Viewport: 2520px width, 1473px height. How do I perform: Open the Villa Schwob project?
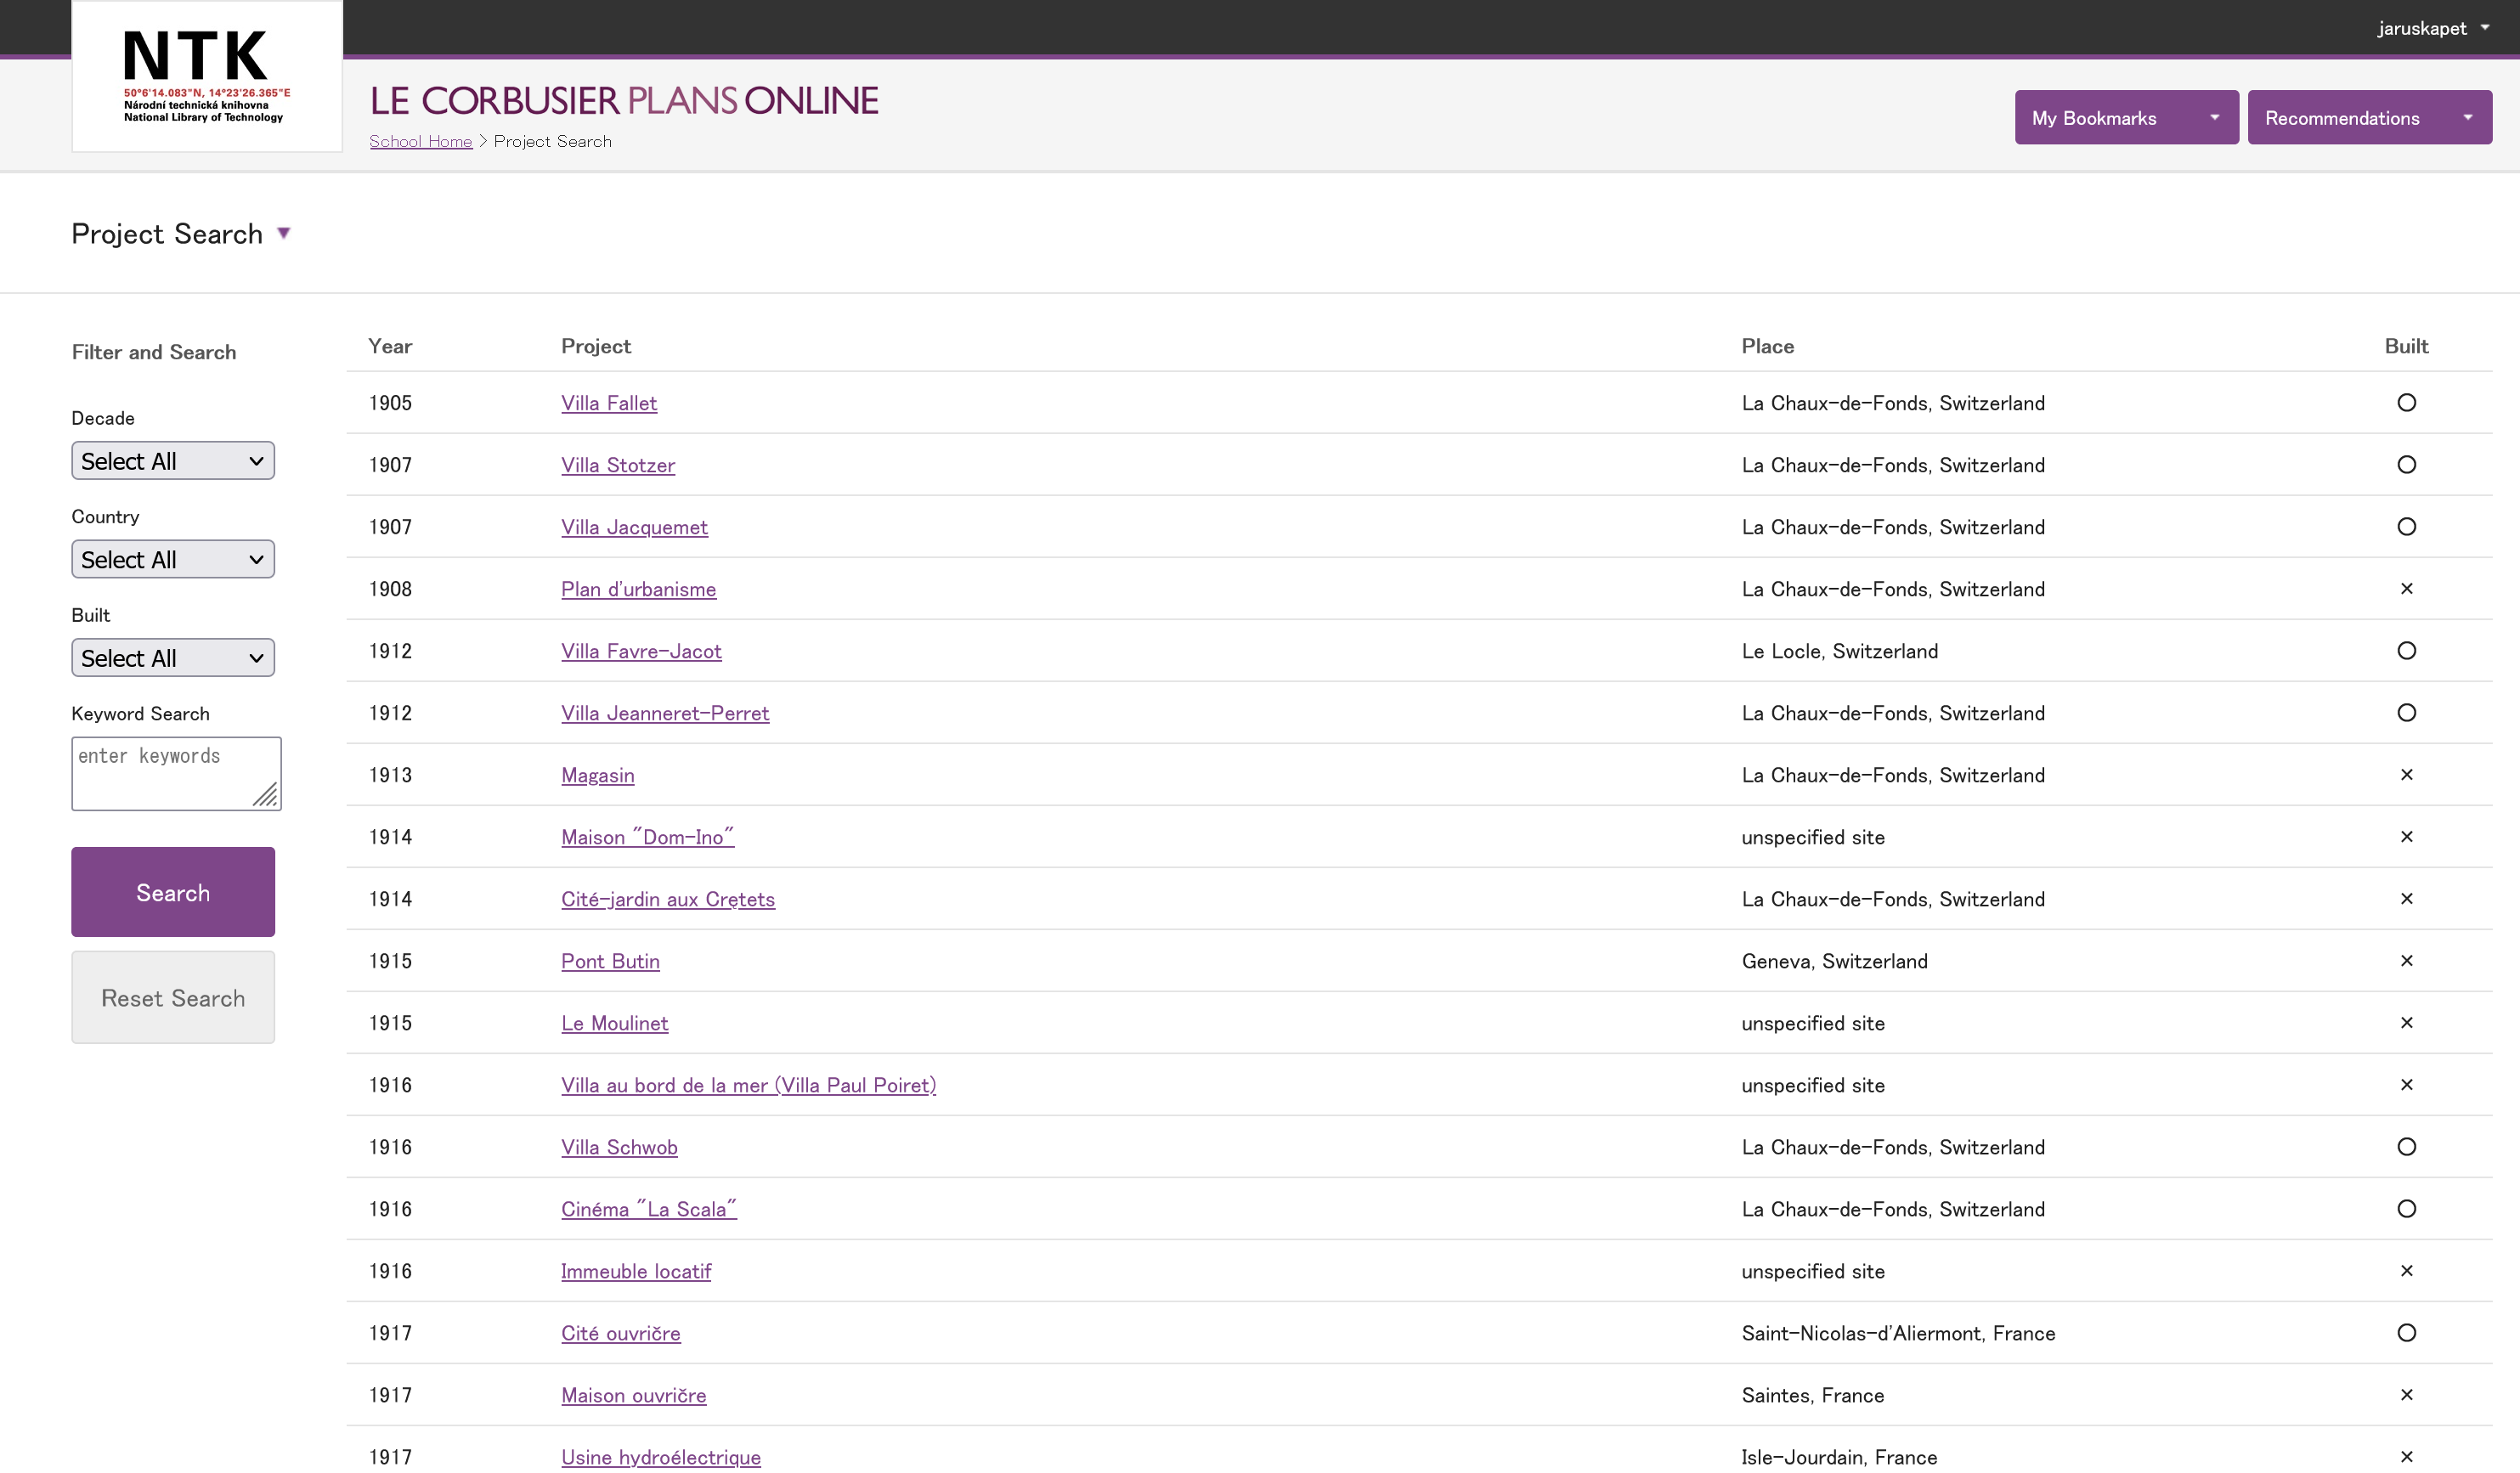[619, 1147]
